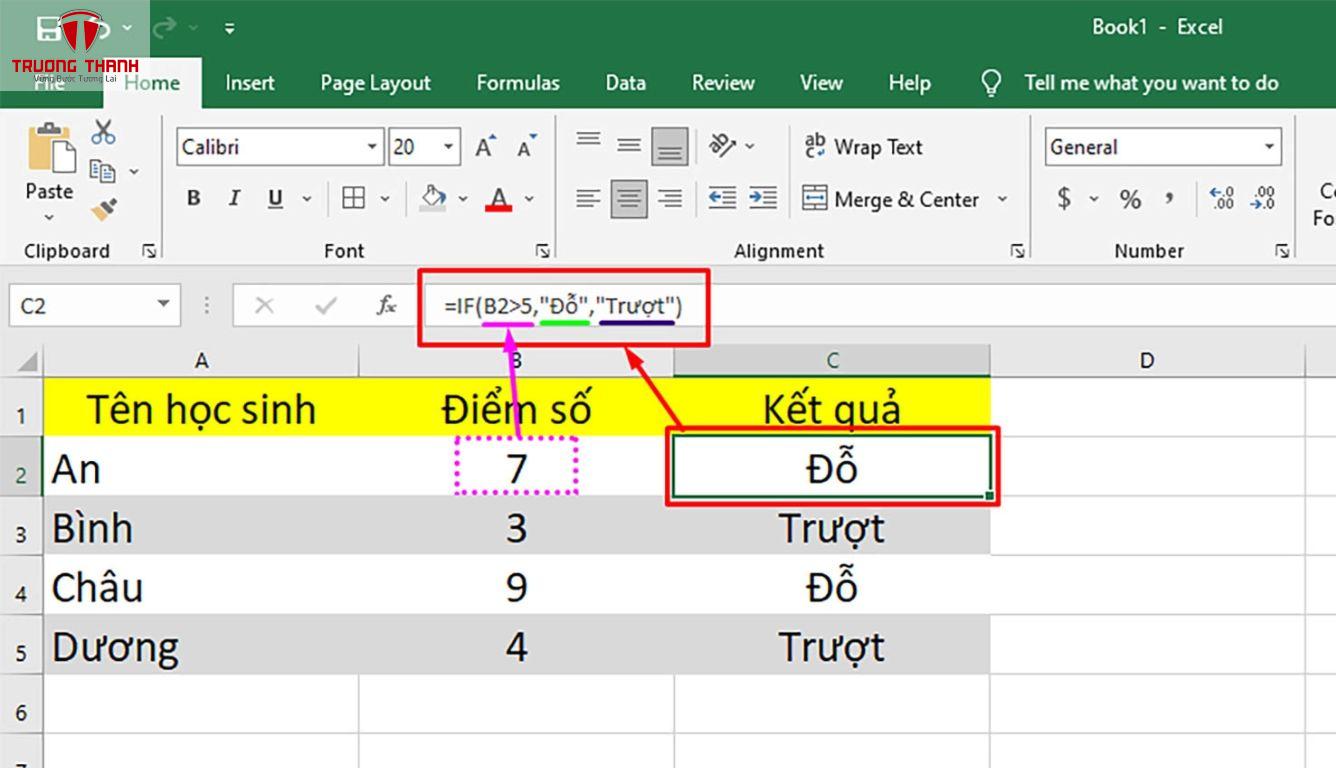
Task: Click the Redo arrow in title bar
Action: [165, 28]
